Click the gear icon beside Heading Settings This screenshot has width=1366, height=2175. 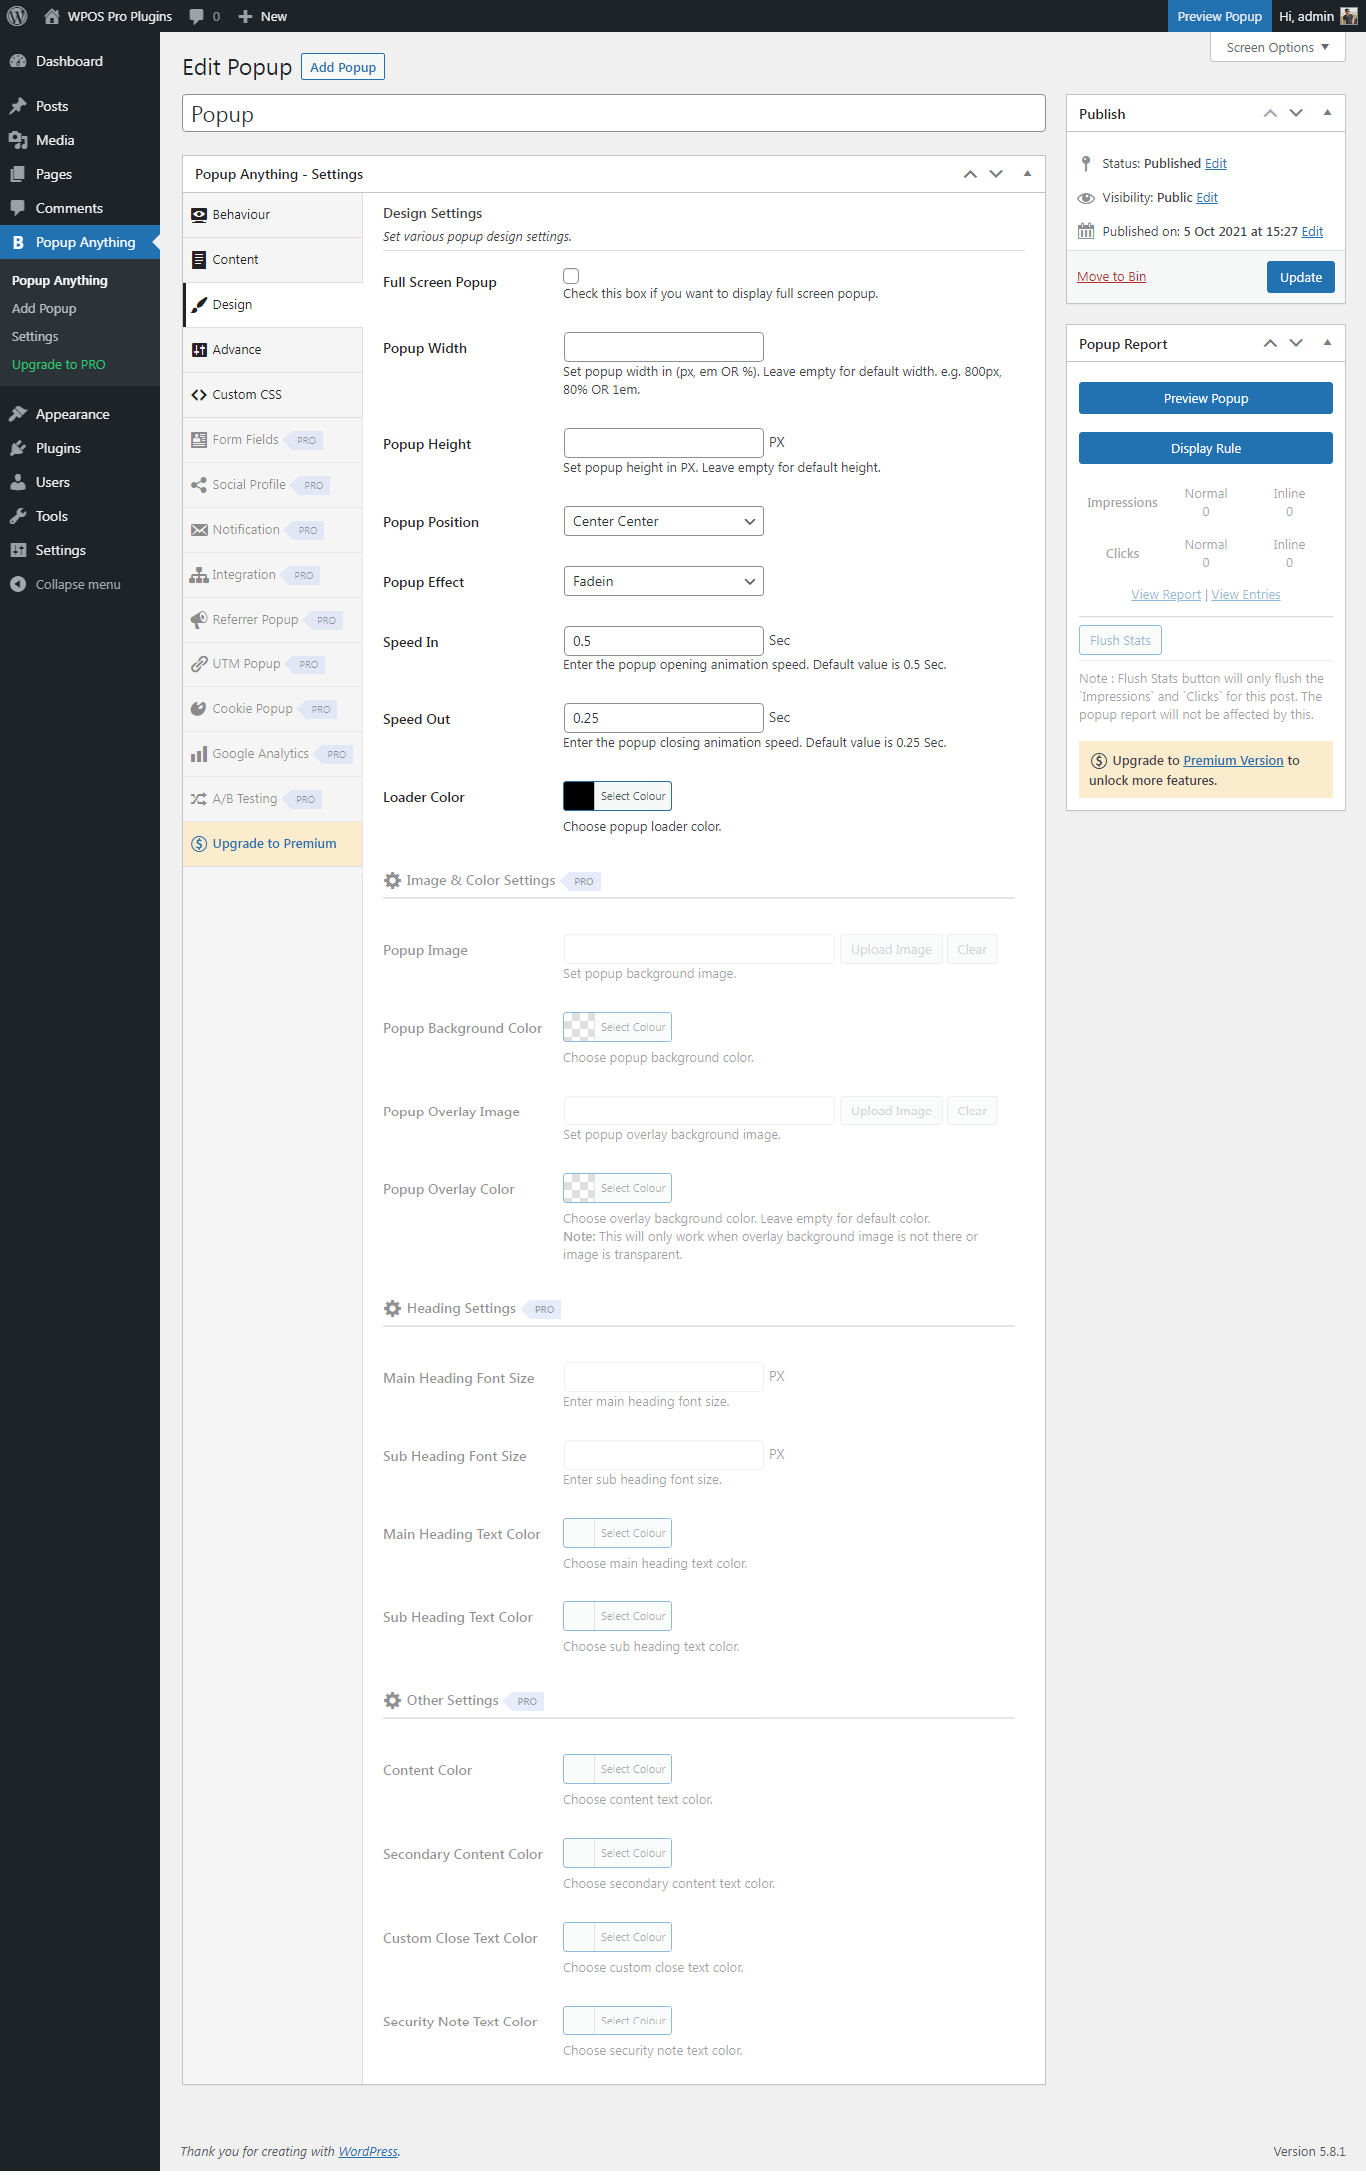(x=393, y=1309)
